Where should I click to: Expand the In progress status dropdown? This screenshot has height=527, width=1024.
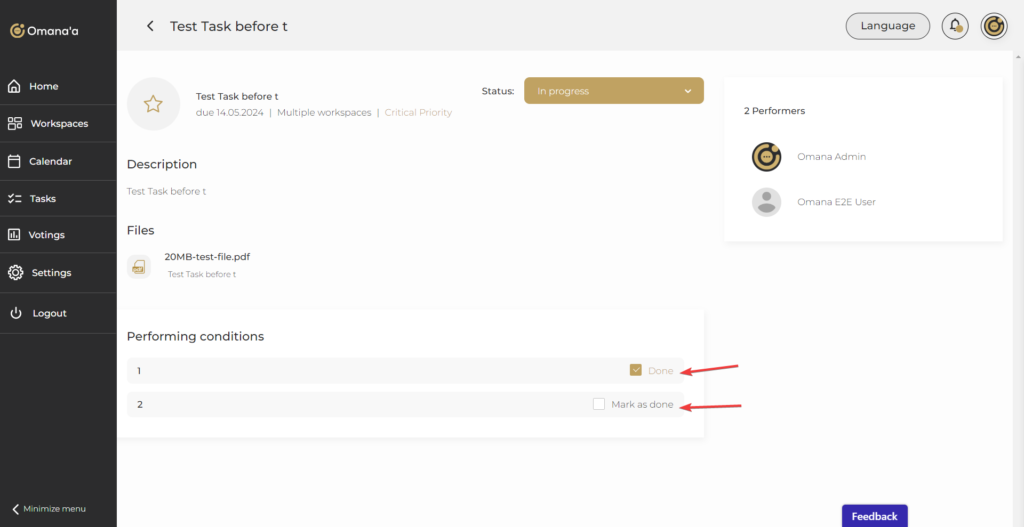(613, 91)
